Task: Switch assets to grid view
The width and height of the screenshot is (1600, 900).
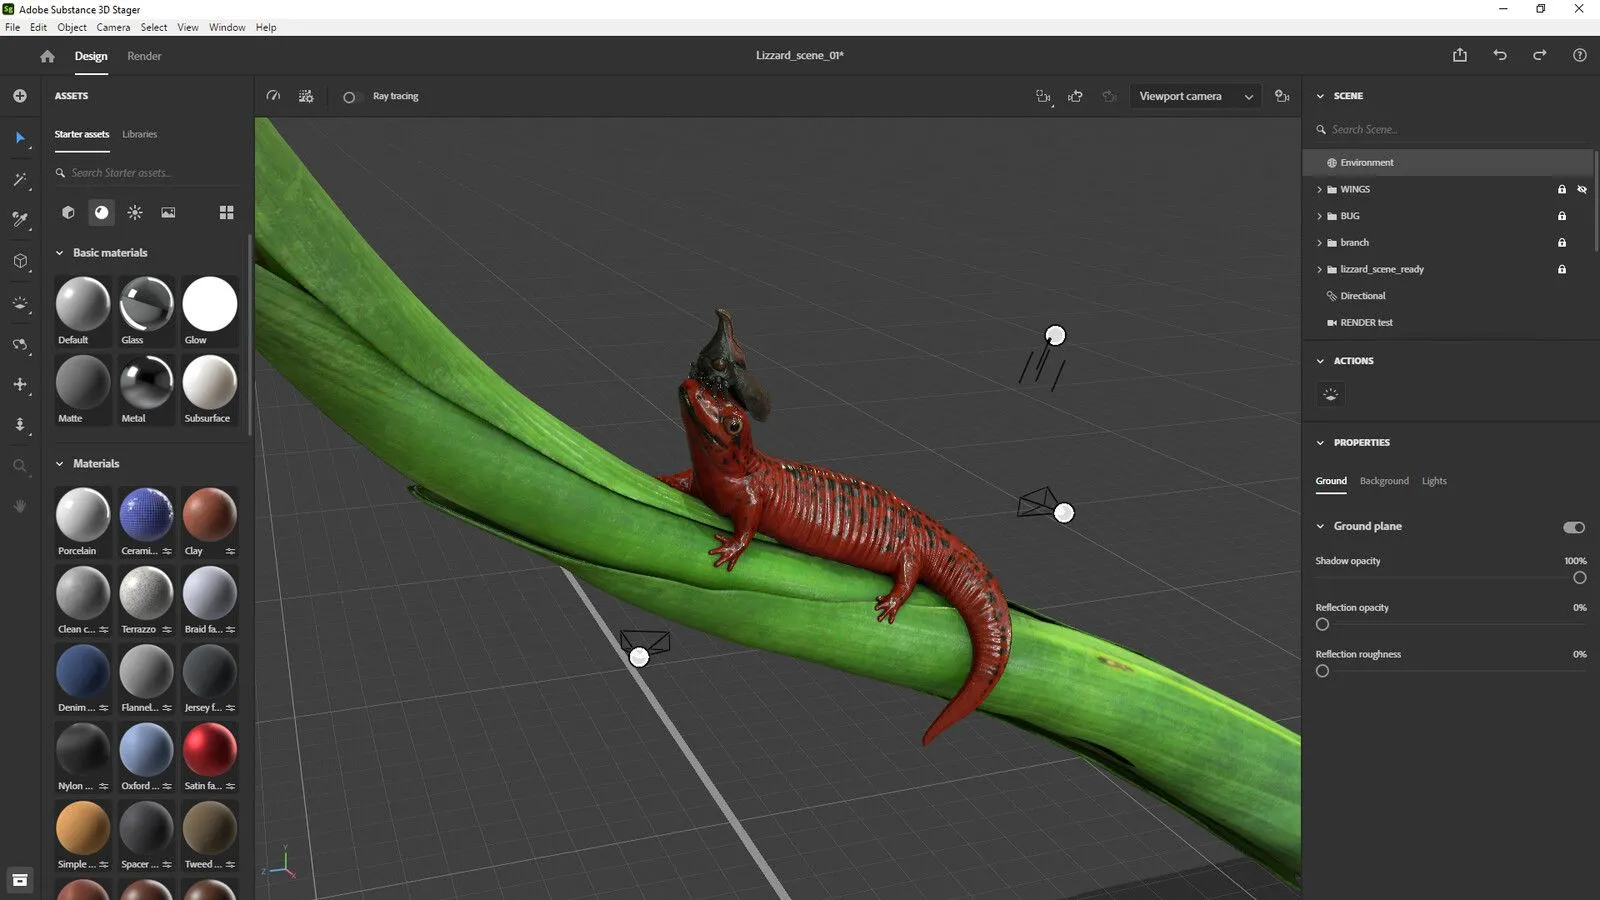Action: (x=226, y=212)
